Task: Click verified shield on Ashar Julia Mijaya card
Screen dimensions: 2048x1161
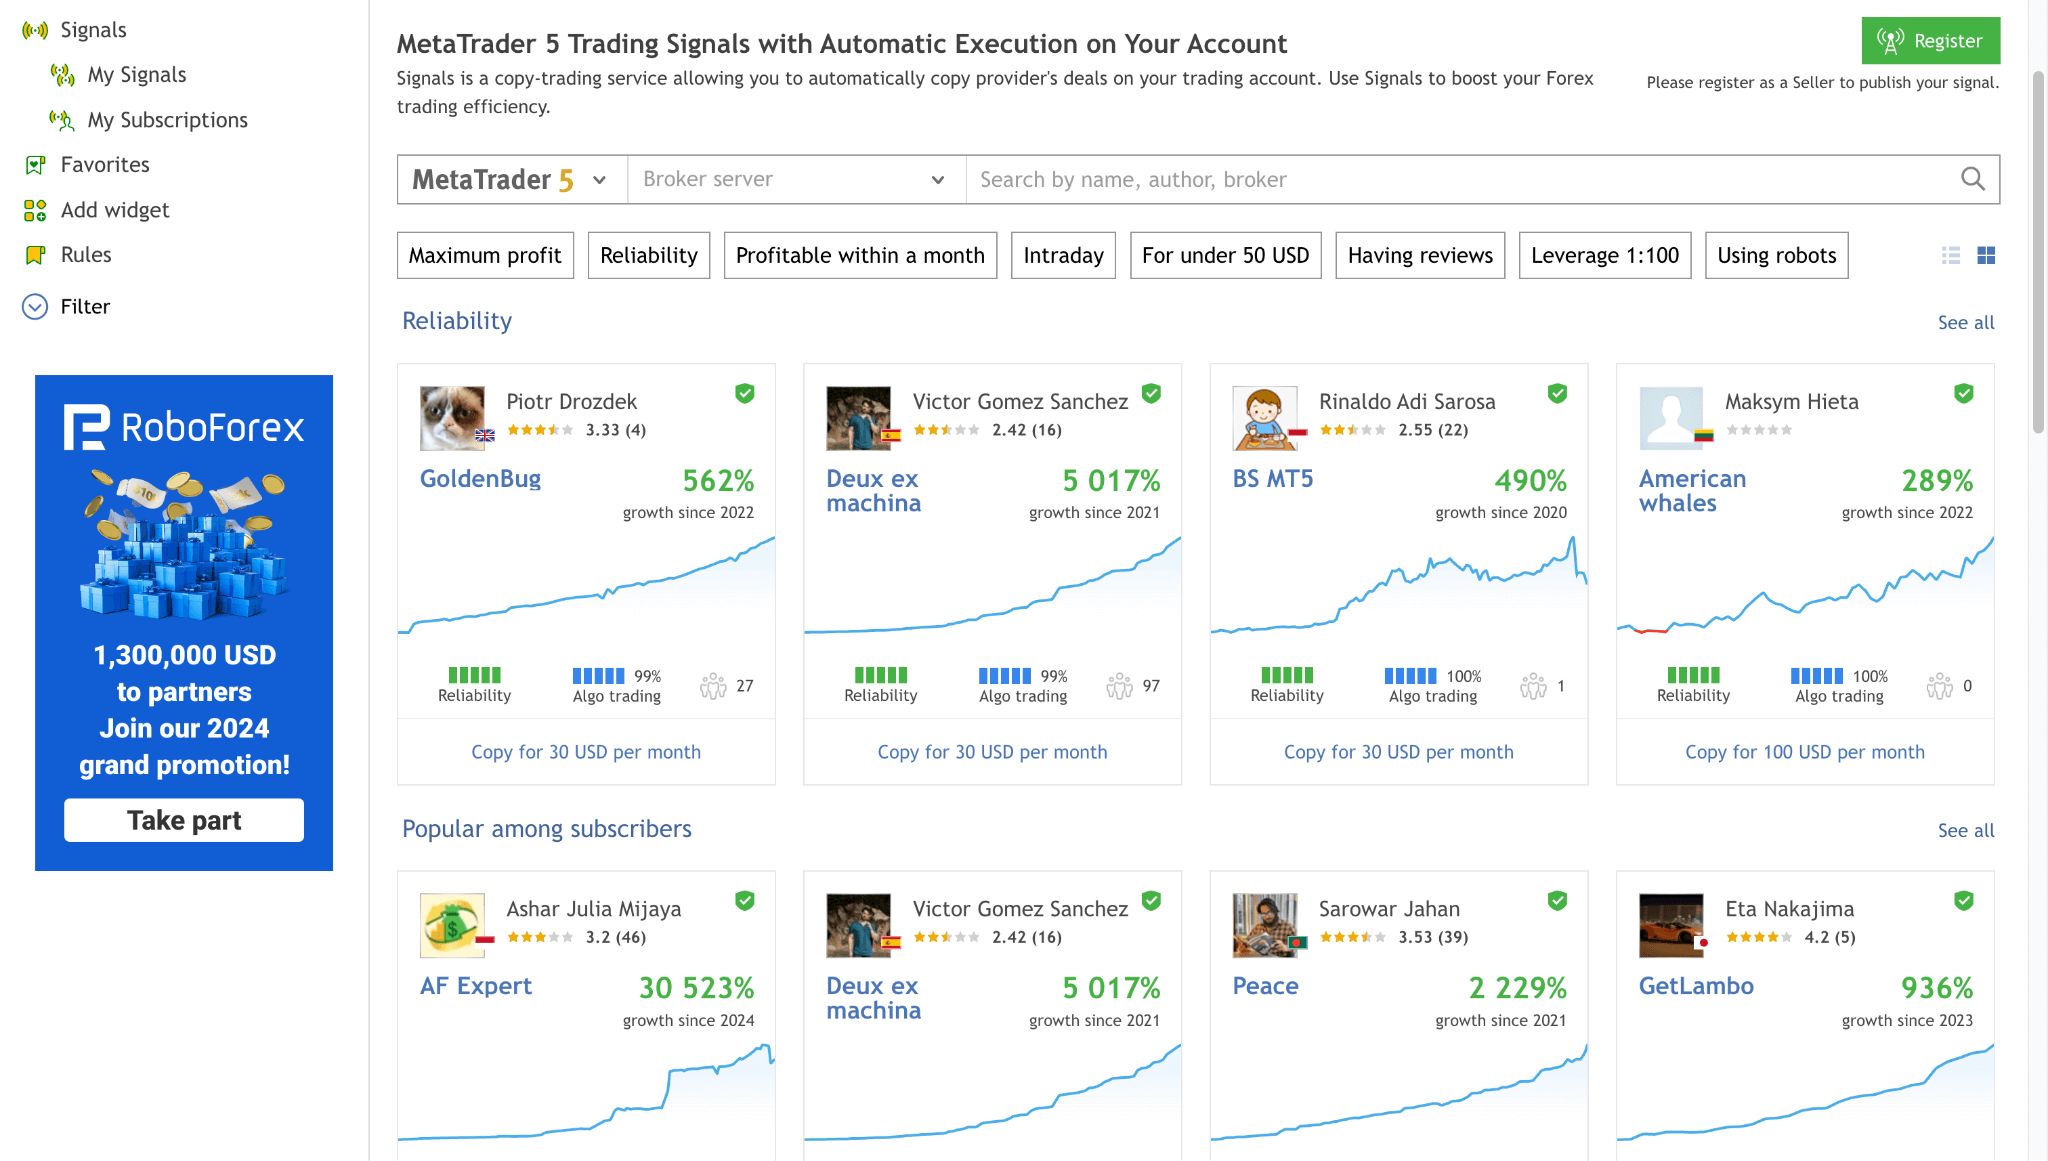Action: (x=745, y=900)
